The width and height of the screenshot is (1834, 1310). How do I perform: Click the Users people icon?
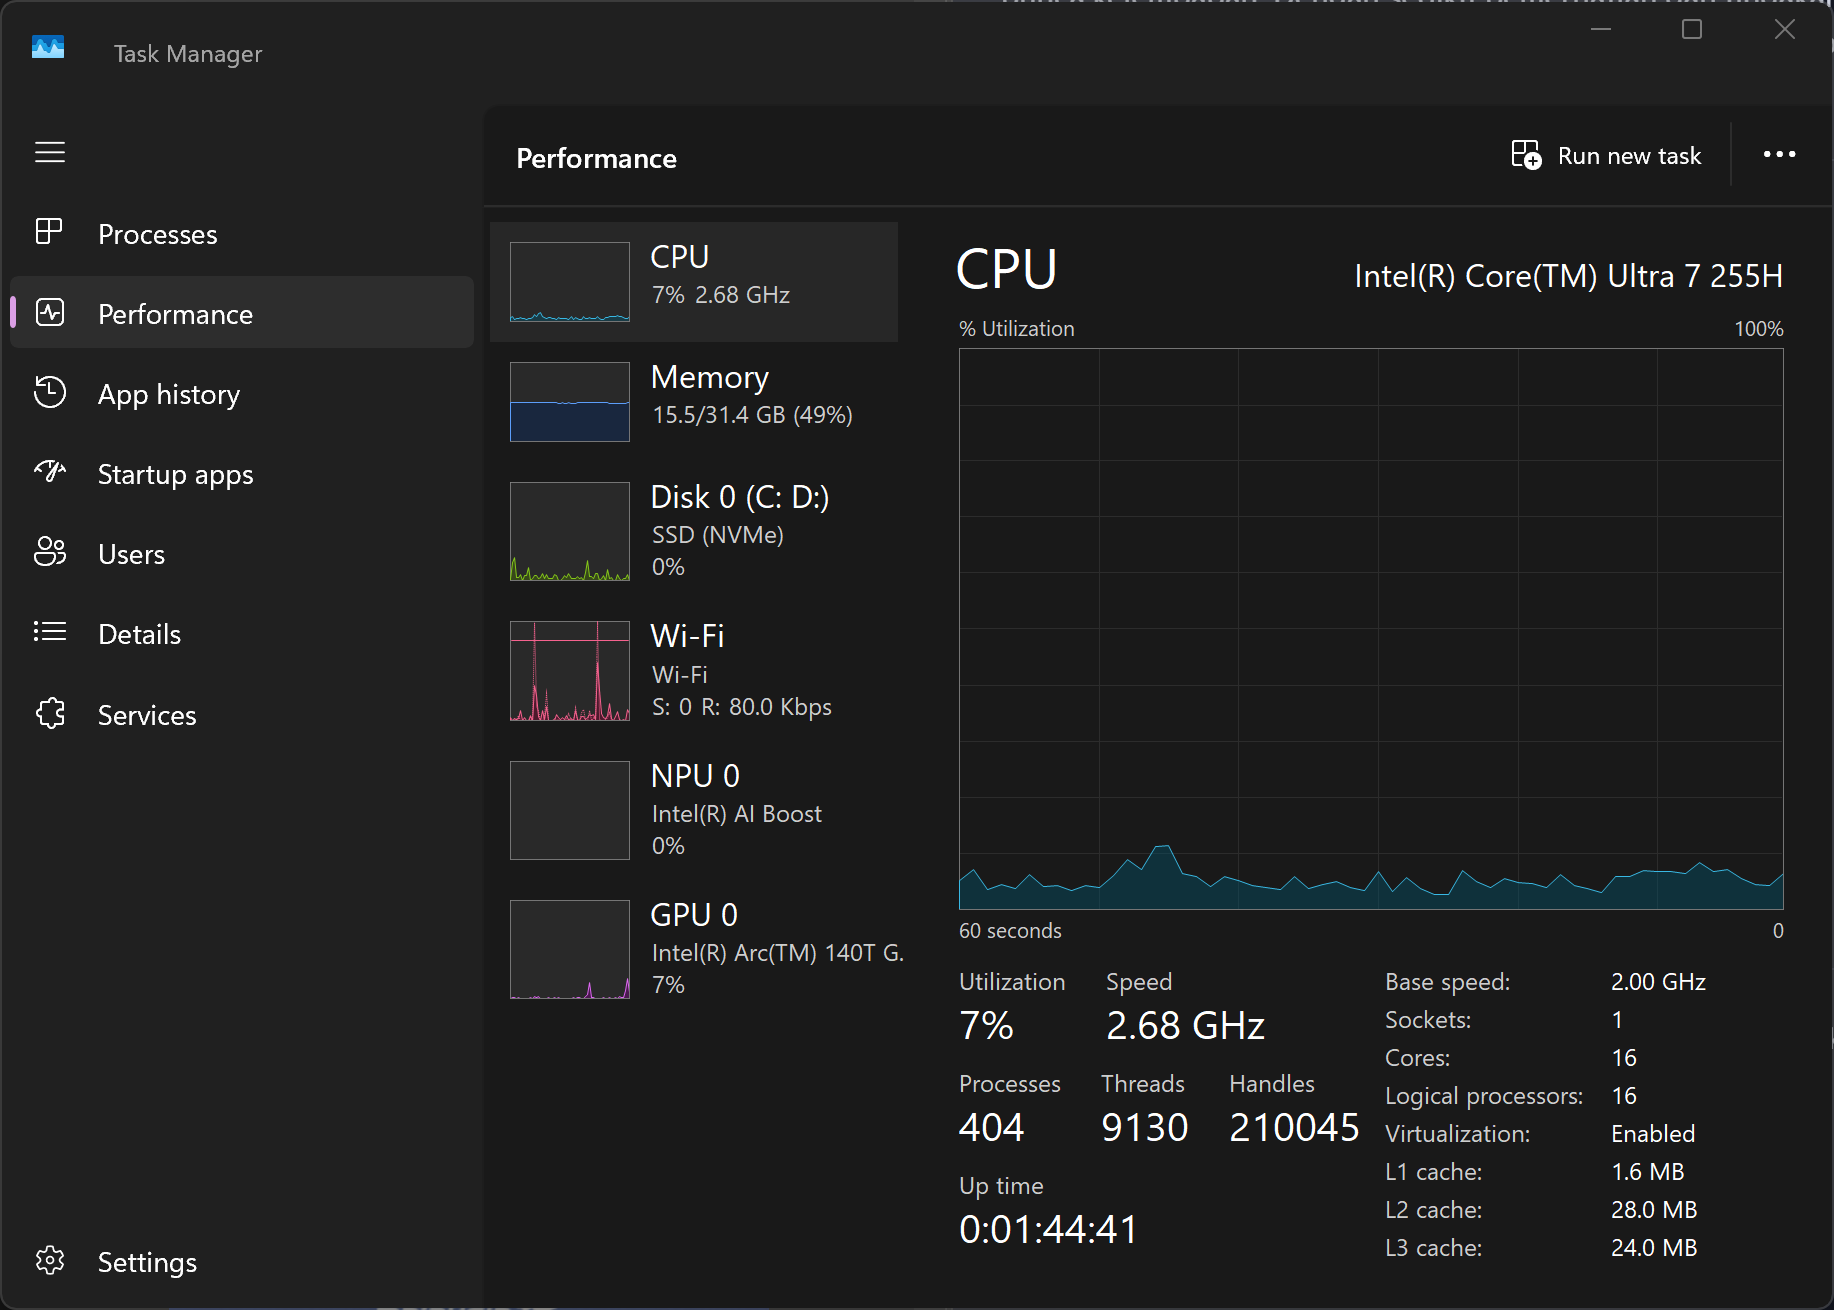click(x=50, y=552)
